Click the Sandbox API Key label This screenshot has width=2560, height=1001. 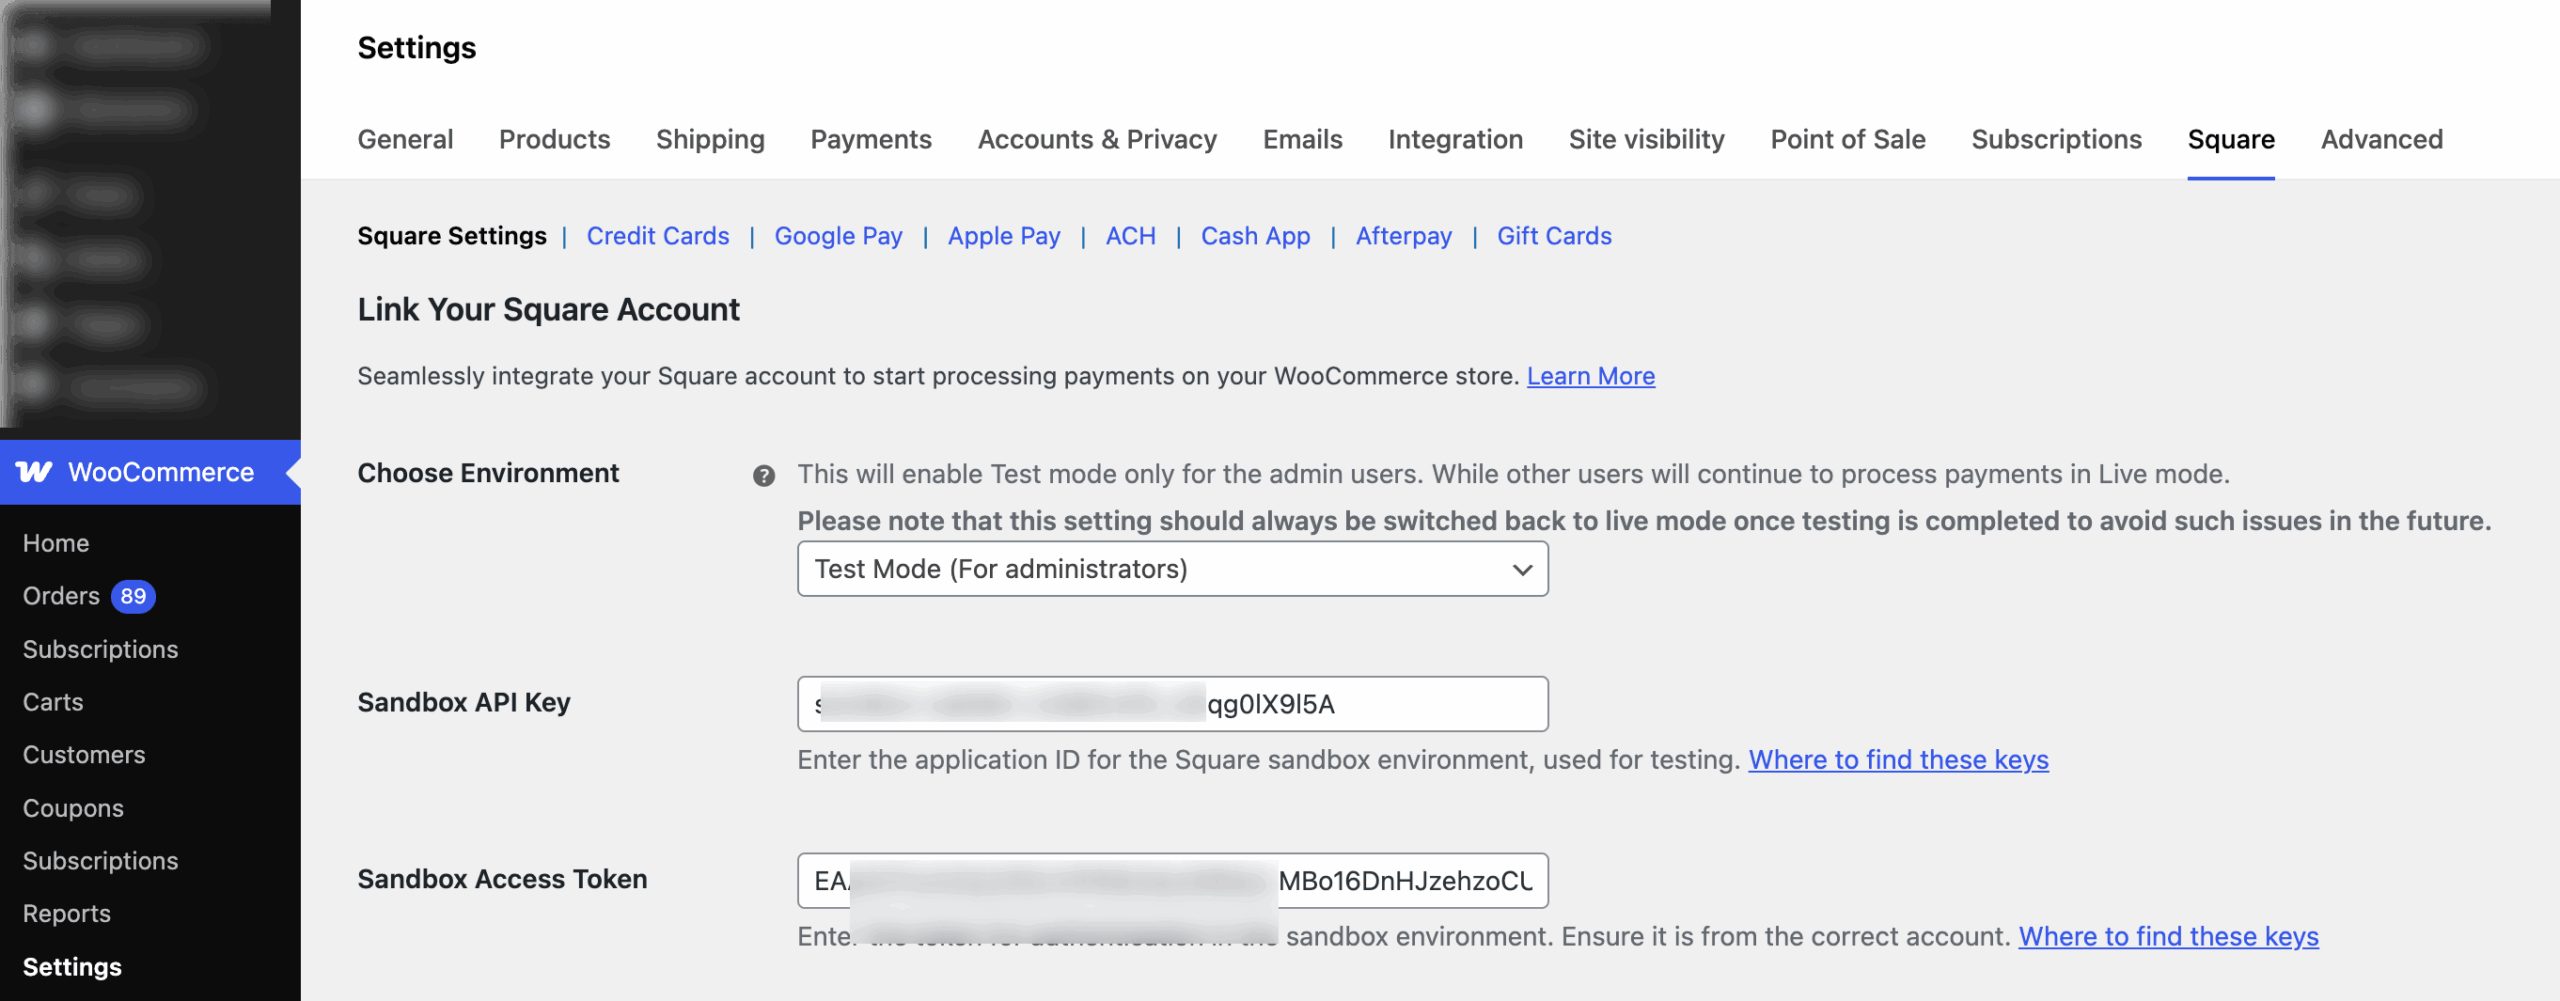tap(464, 702)
